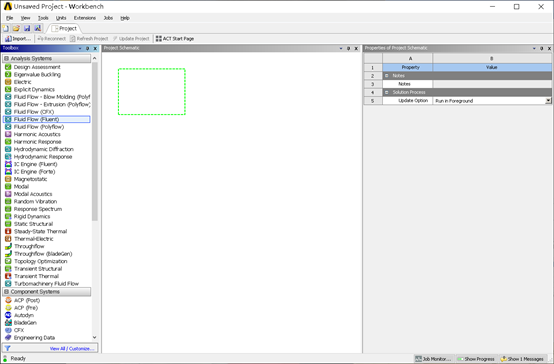The height and width of the screenshot is (364, 554).
Task: Close the Toolbox panel
Action: 95,48
